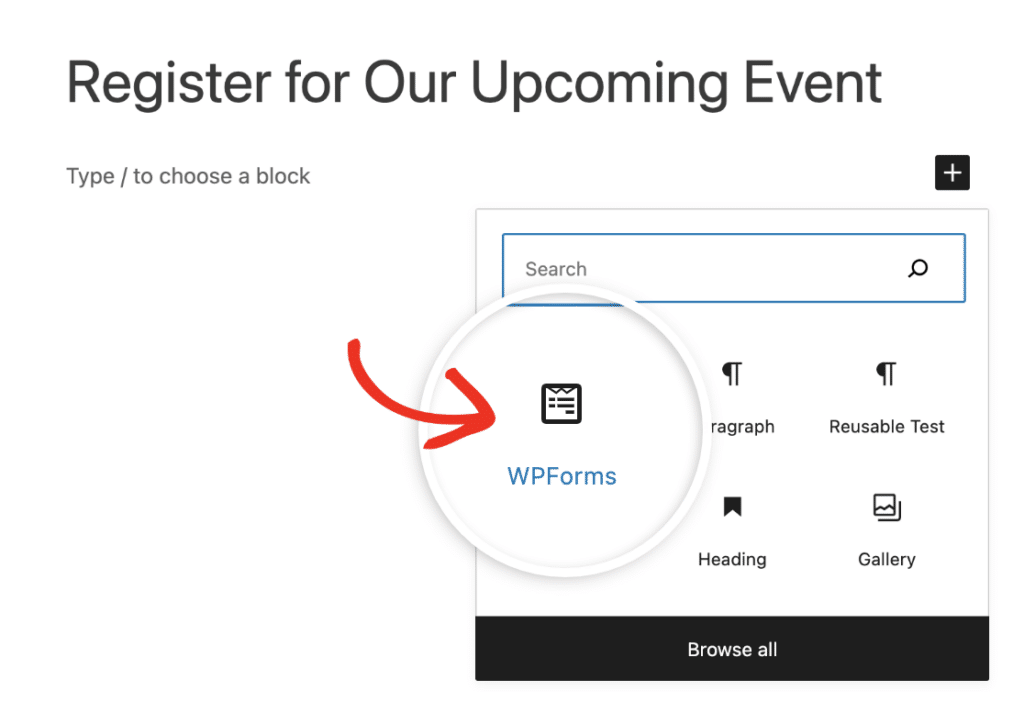Select the Heading label text
1024x713 pixels.
point(732,559)
